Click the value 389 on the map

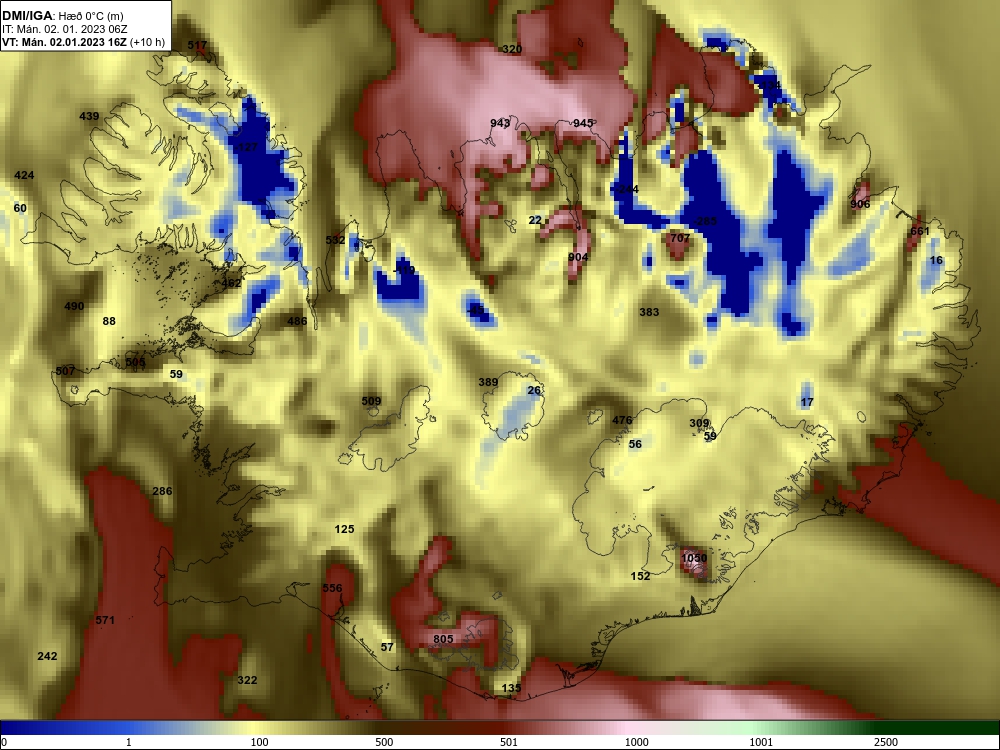(x=489, y=383)
